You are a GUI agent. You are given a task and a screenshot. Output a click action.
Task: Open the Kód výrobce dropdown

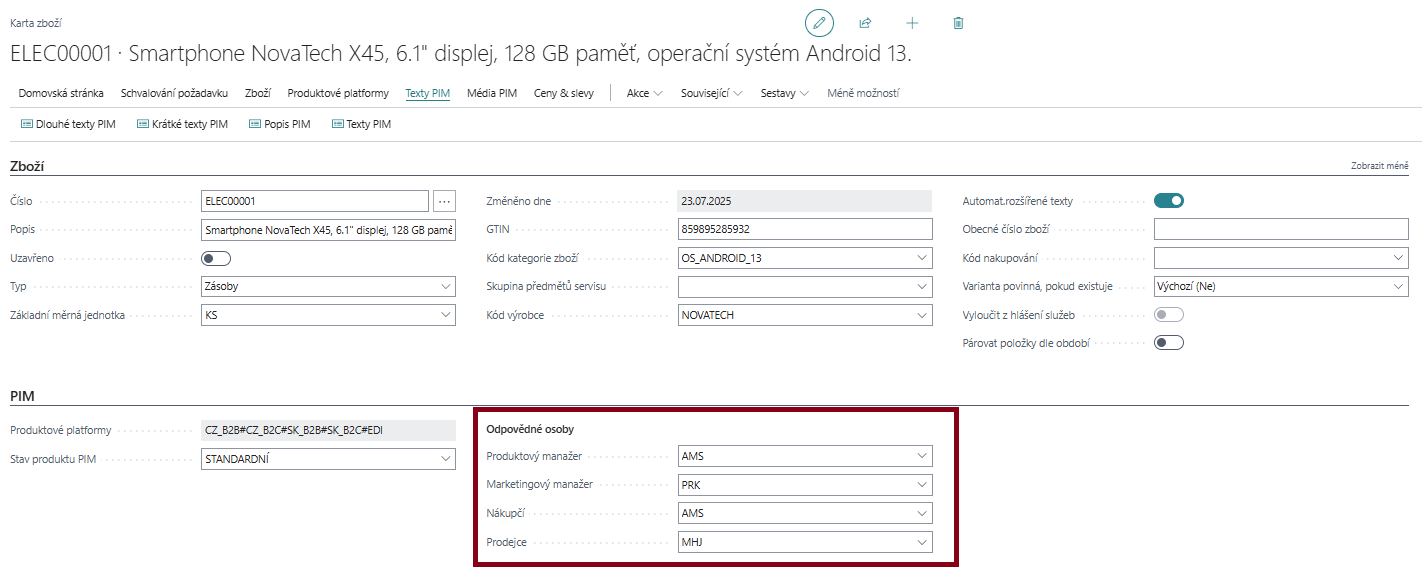pyautogui.click(x=922, y=315)
